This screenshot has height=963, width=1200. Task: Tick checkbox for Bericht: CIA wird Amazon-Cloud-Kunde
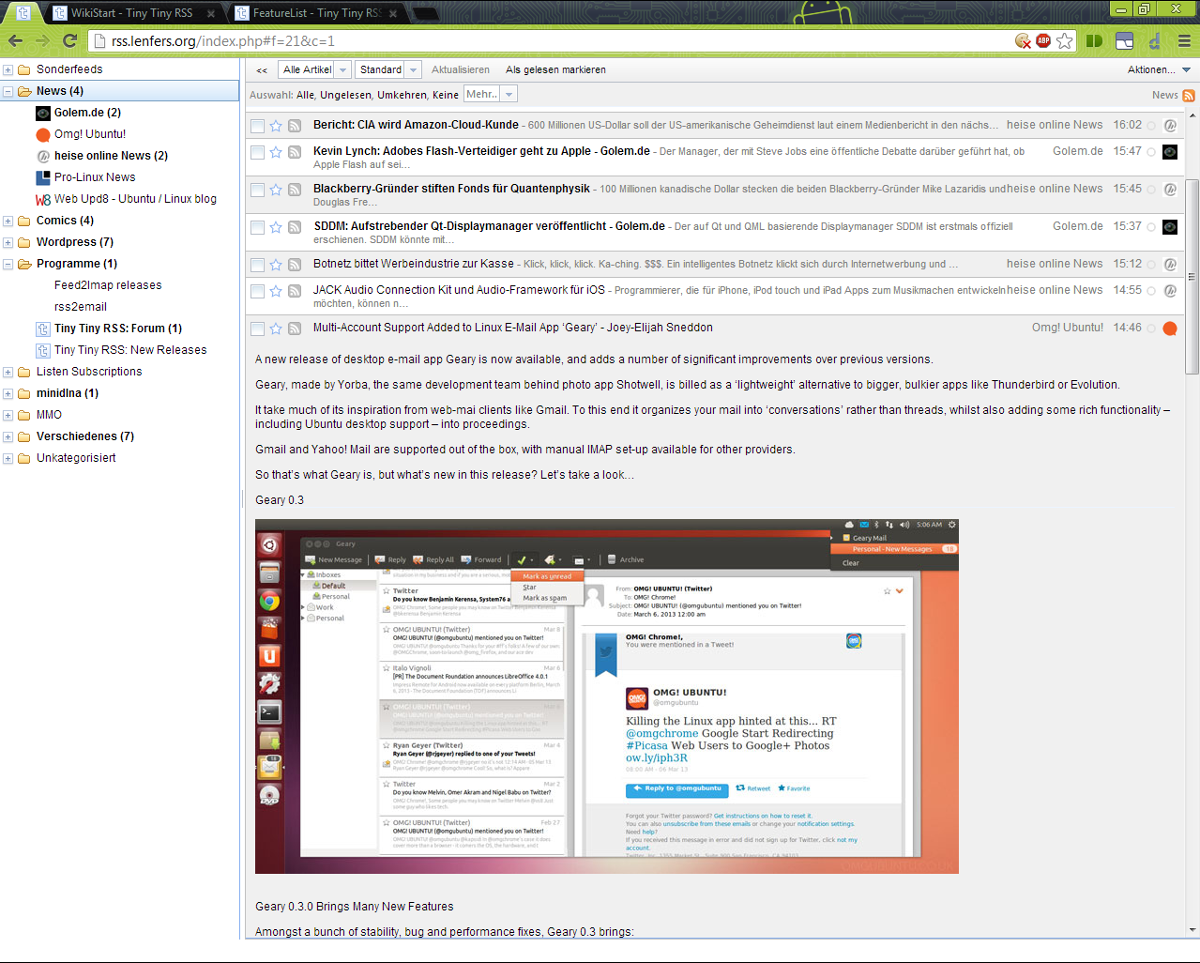click(x=257, y=126)
